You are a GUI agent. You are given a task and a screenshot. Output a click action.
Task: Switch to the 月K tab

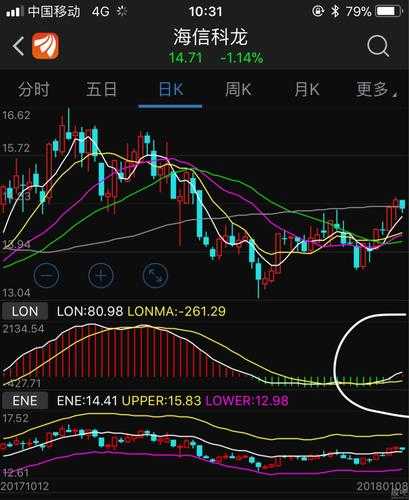point(307,89)
